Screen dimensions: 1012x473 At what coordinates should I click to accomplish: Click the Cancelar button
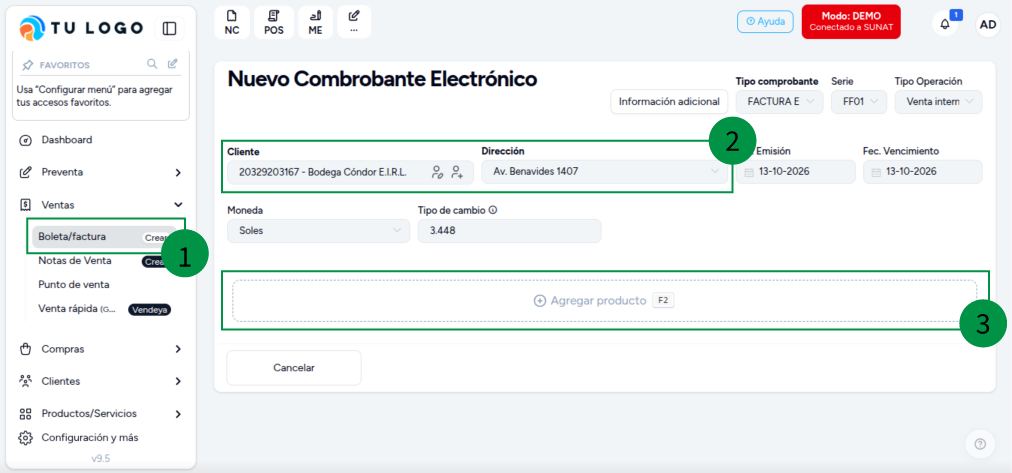click(294, 368)
